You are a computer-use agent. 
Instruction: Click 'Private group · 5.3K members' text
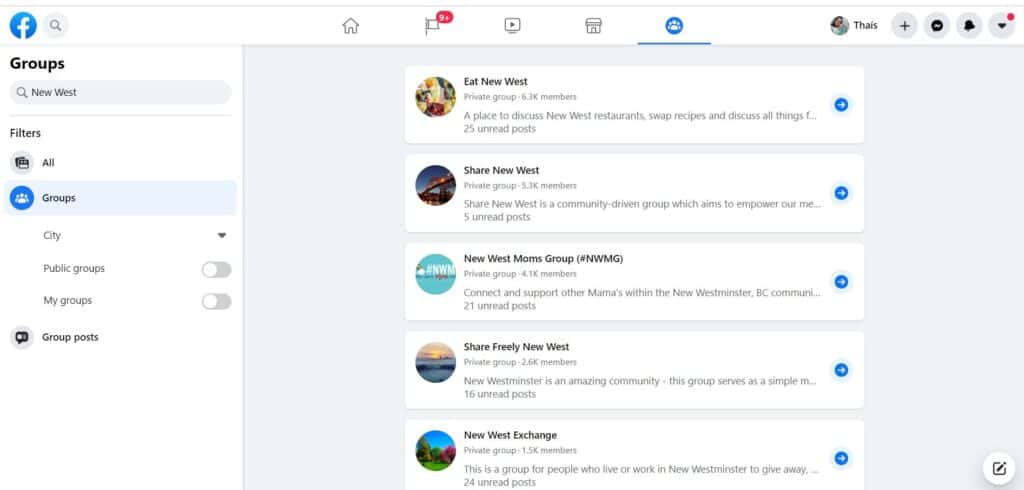click(520, 186)
